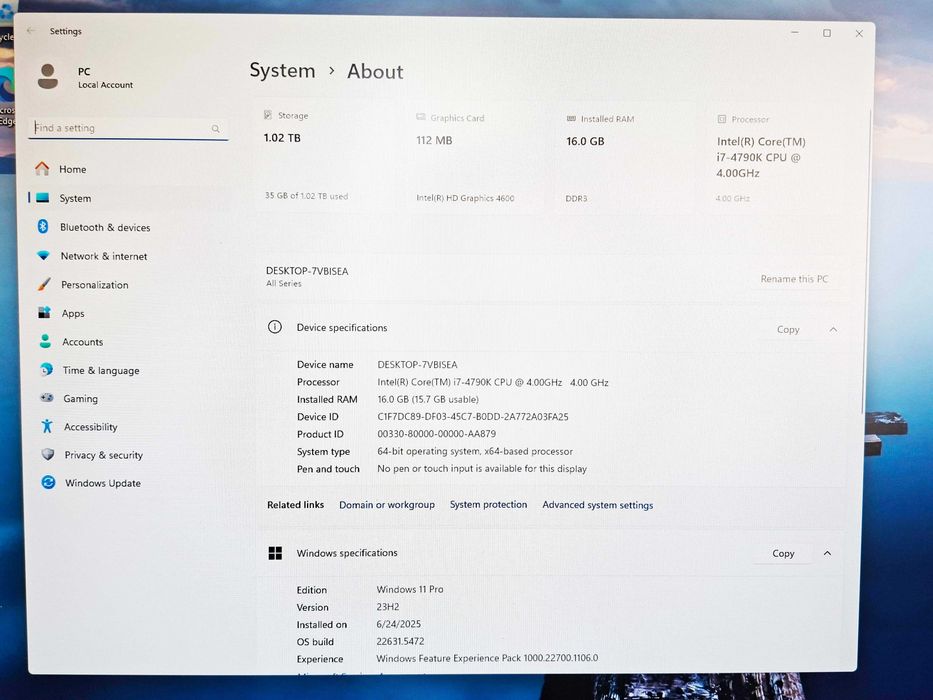
Task: Click Intel(R) HD Graphics 4600 text
Action: [465, 198]
